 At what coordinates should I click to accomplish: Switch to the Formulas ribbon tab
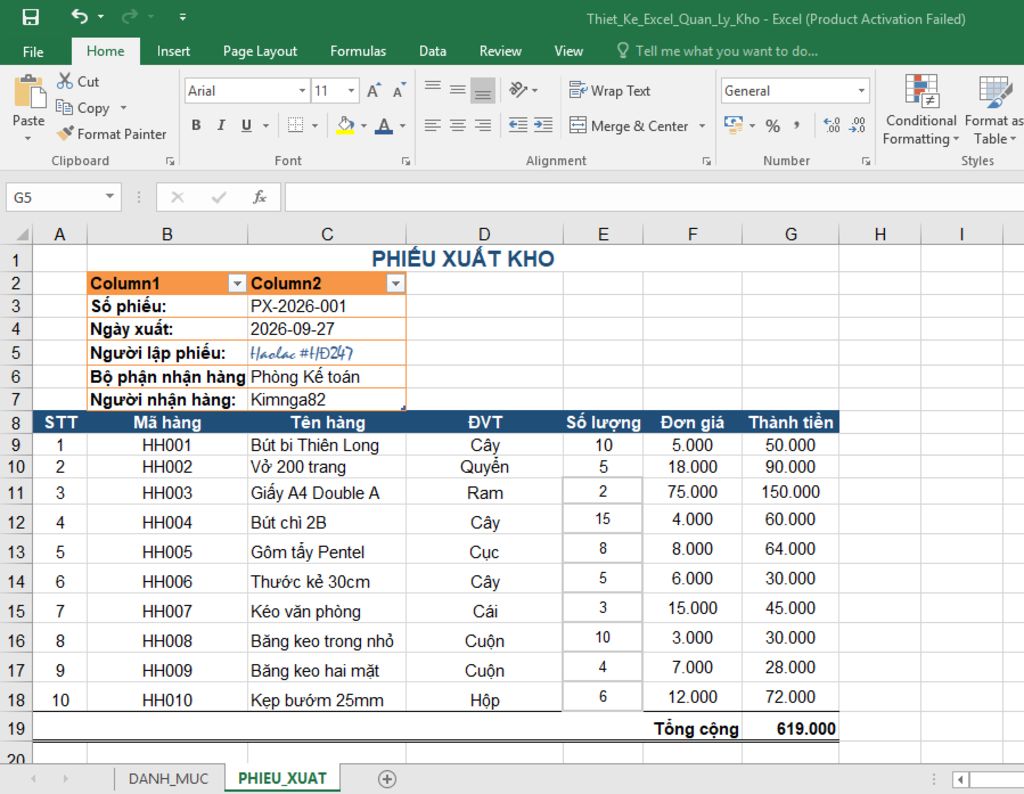coord(358,51)
